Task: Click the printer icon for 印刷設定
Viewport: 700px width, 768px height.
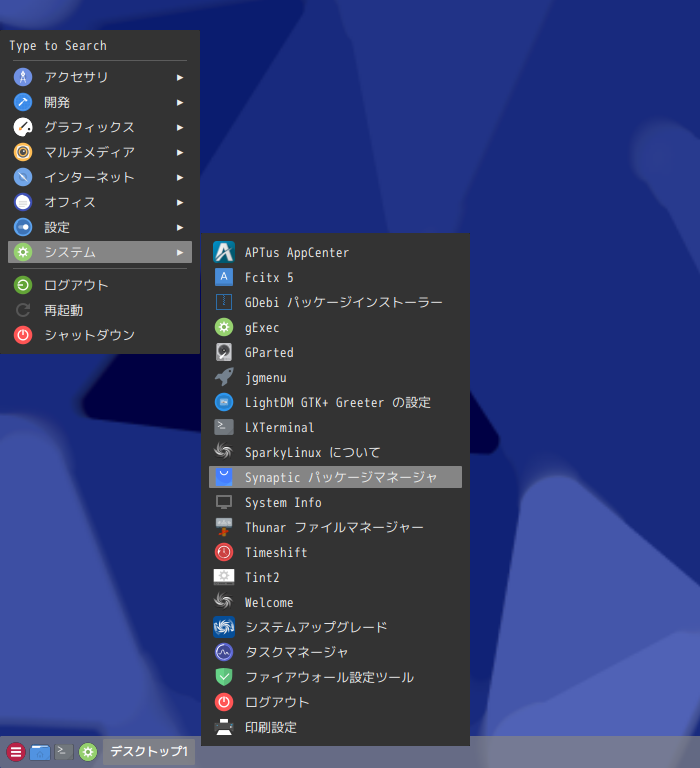Action: click(x=224, y=727)
